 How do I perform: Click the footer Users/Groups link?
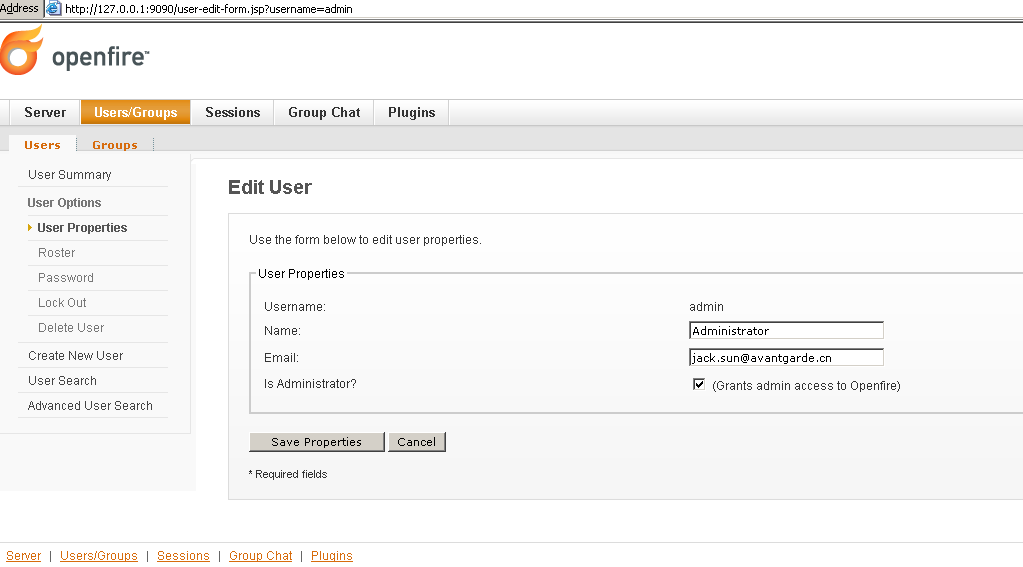[x=99, y=556]
